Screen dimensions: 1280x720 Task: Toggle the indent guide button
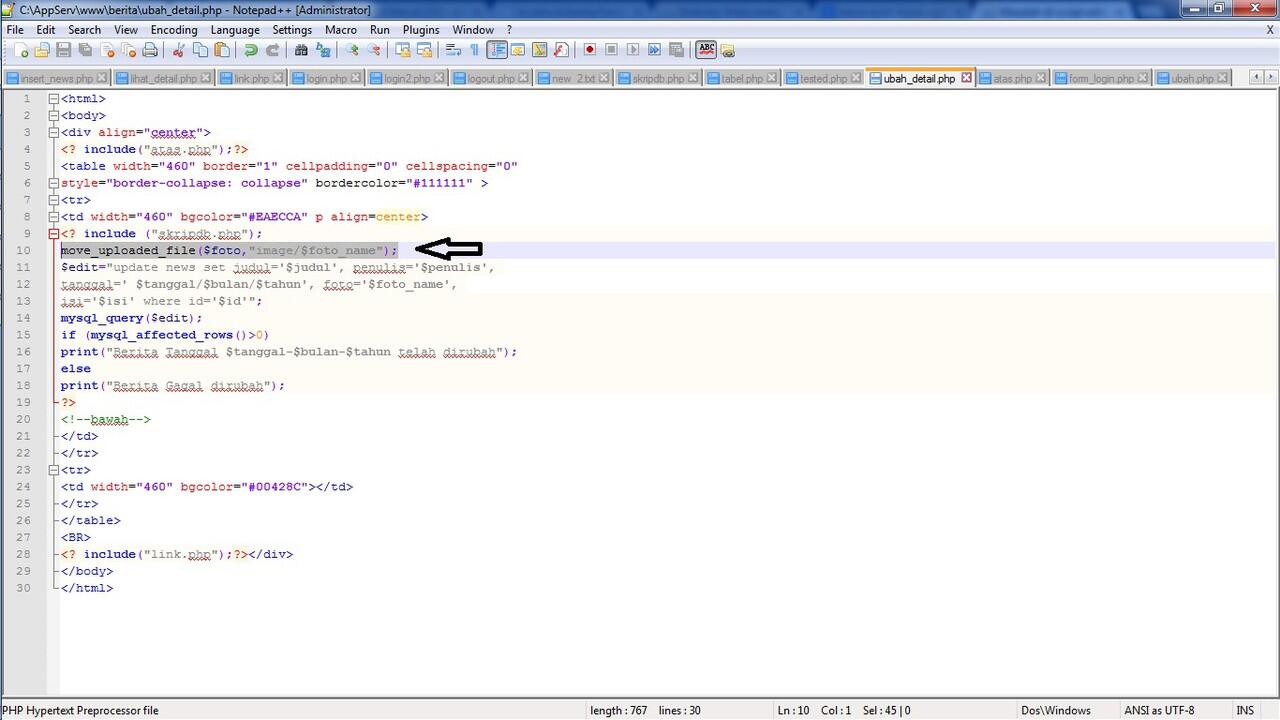496,50
